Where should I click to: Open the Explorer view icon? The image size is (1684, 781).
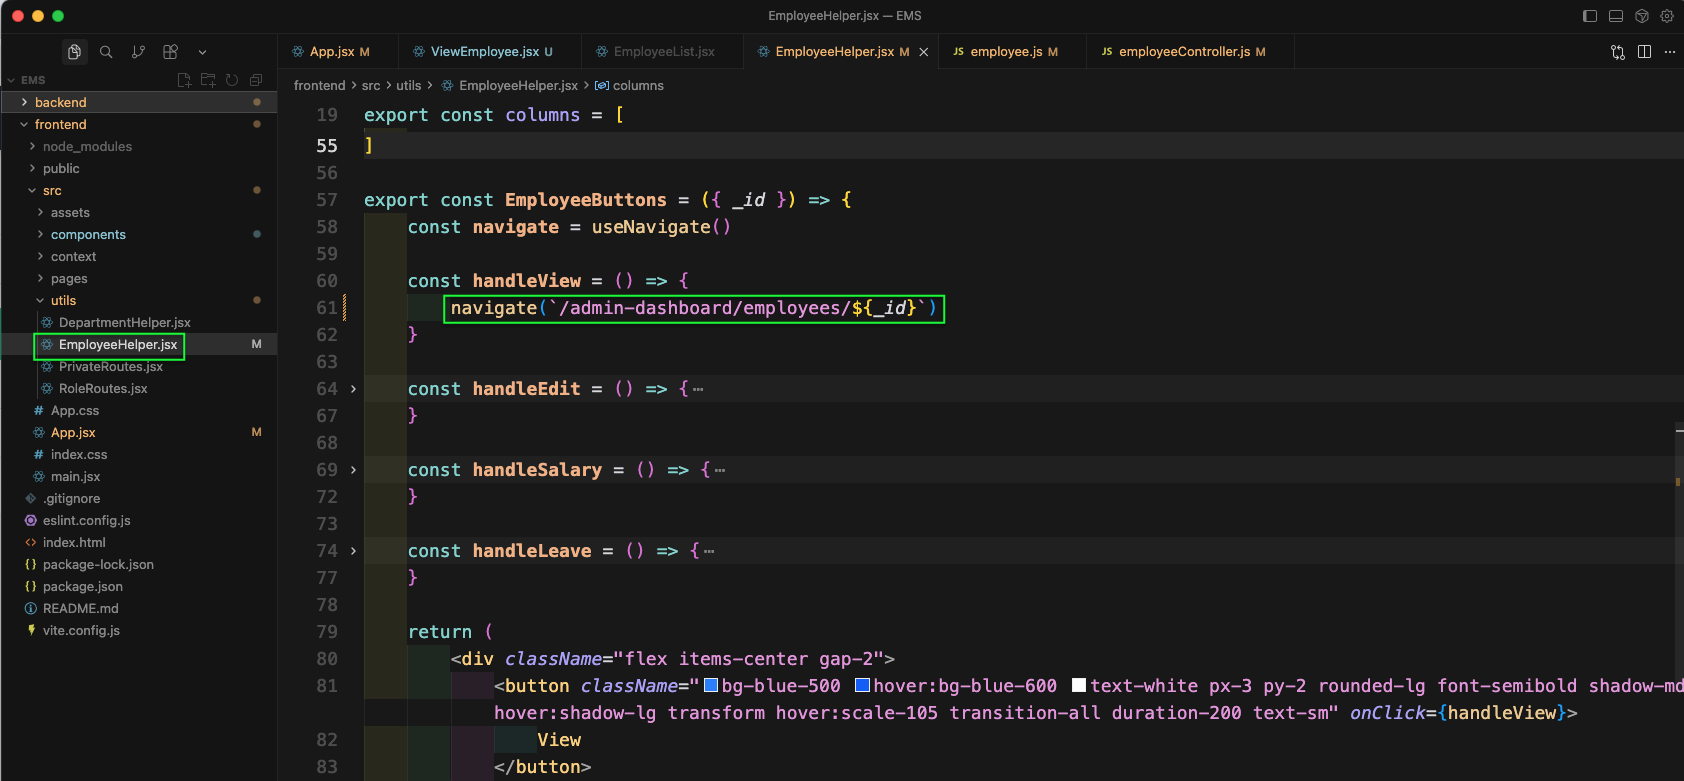(74, 52)
